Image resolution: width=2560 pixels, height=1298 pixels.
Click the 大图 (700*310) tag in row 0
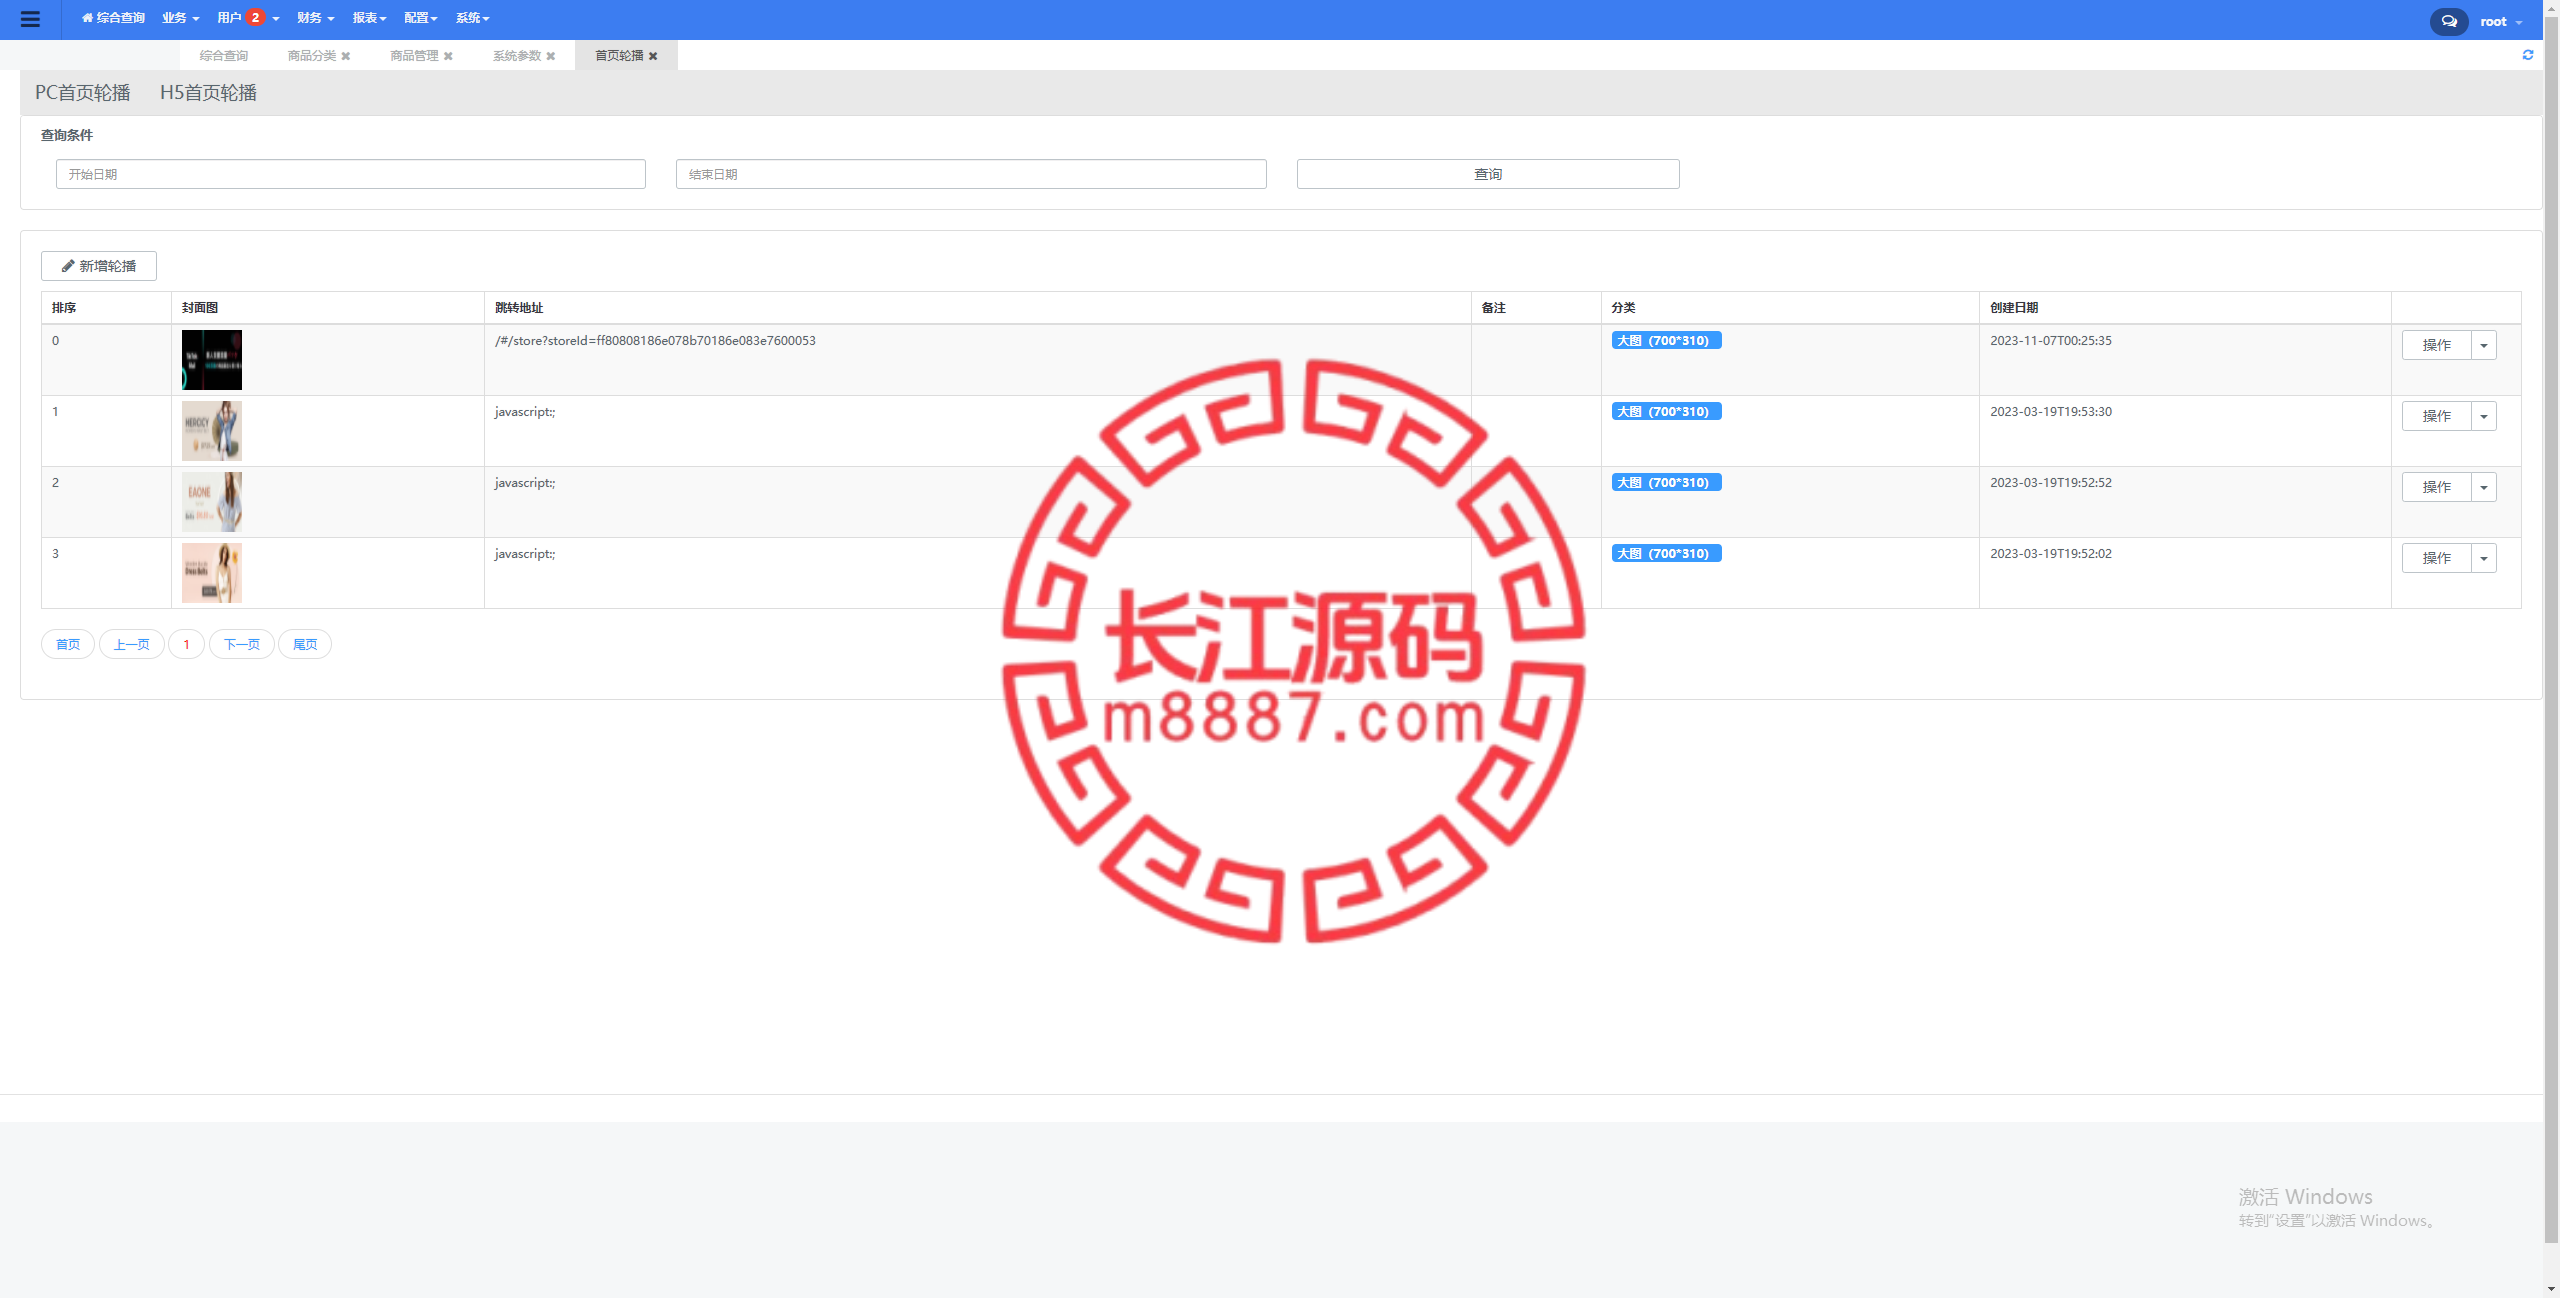pos(1666,341)
